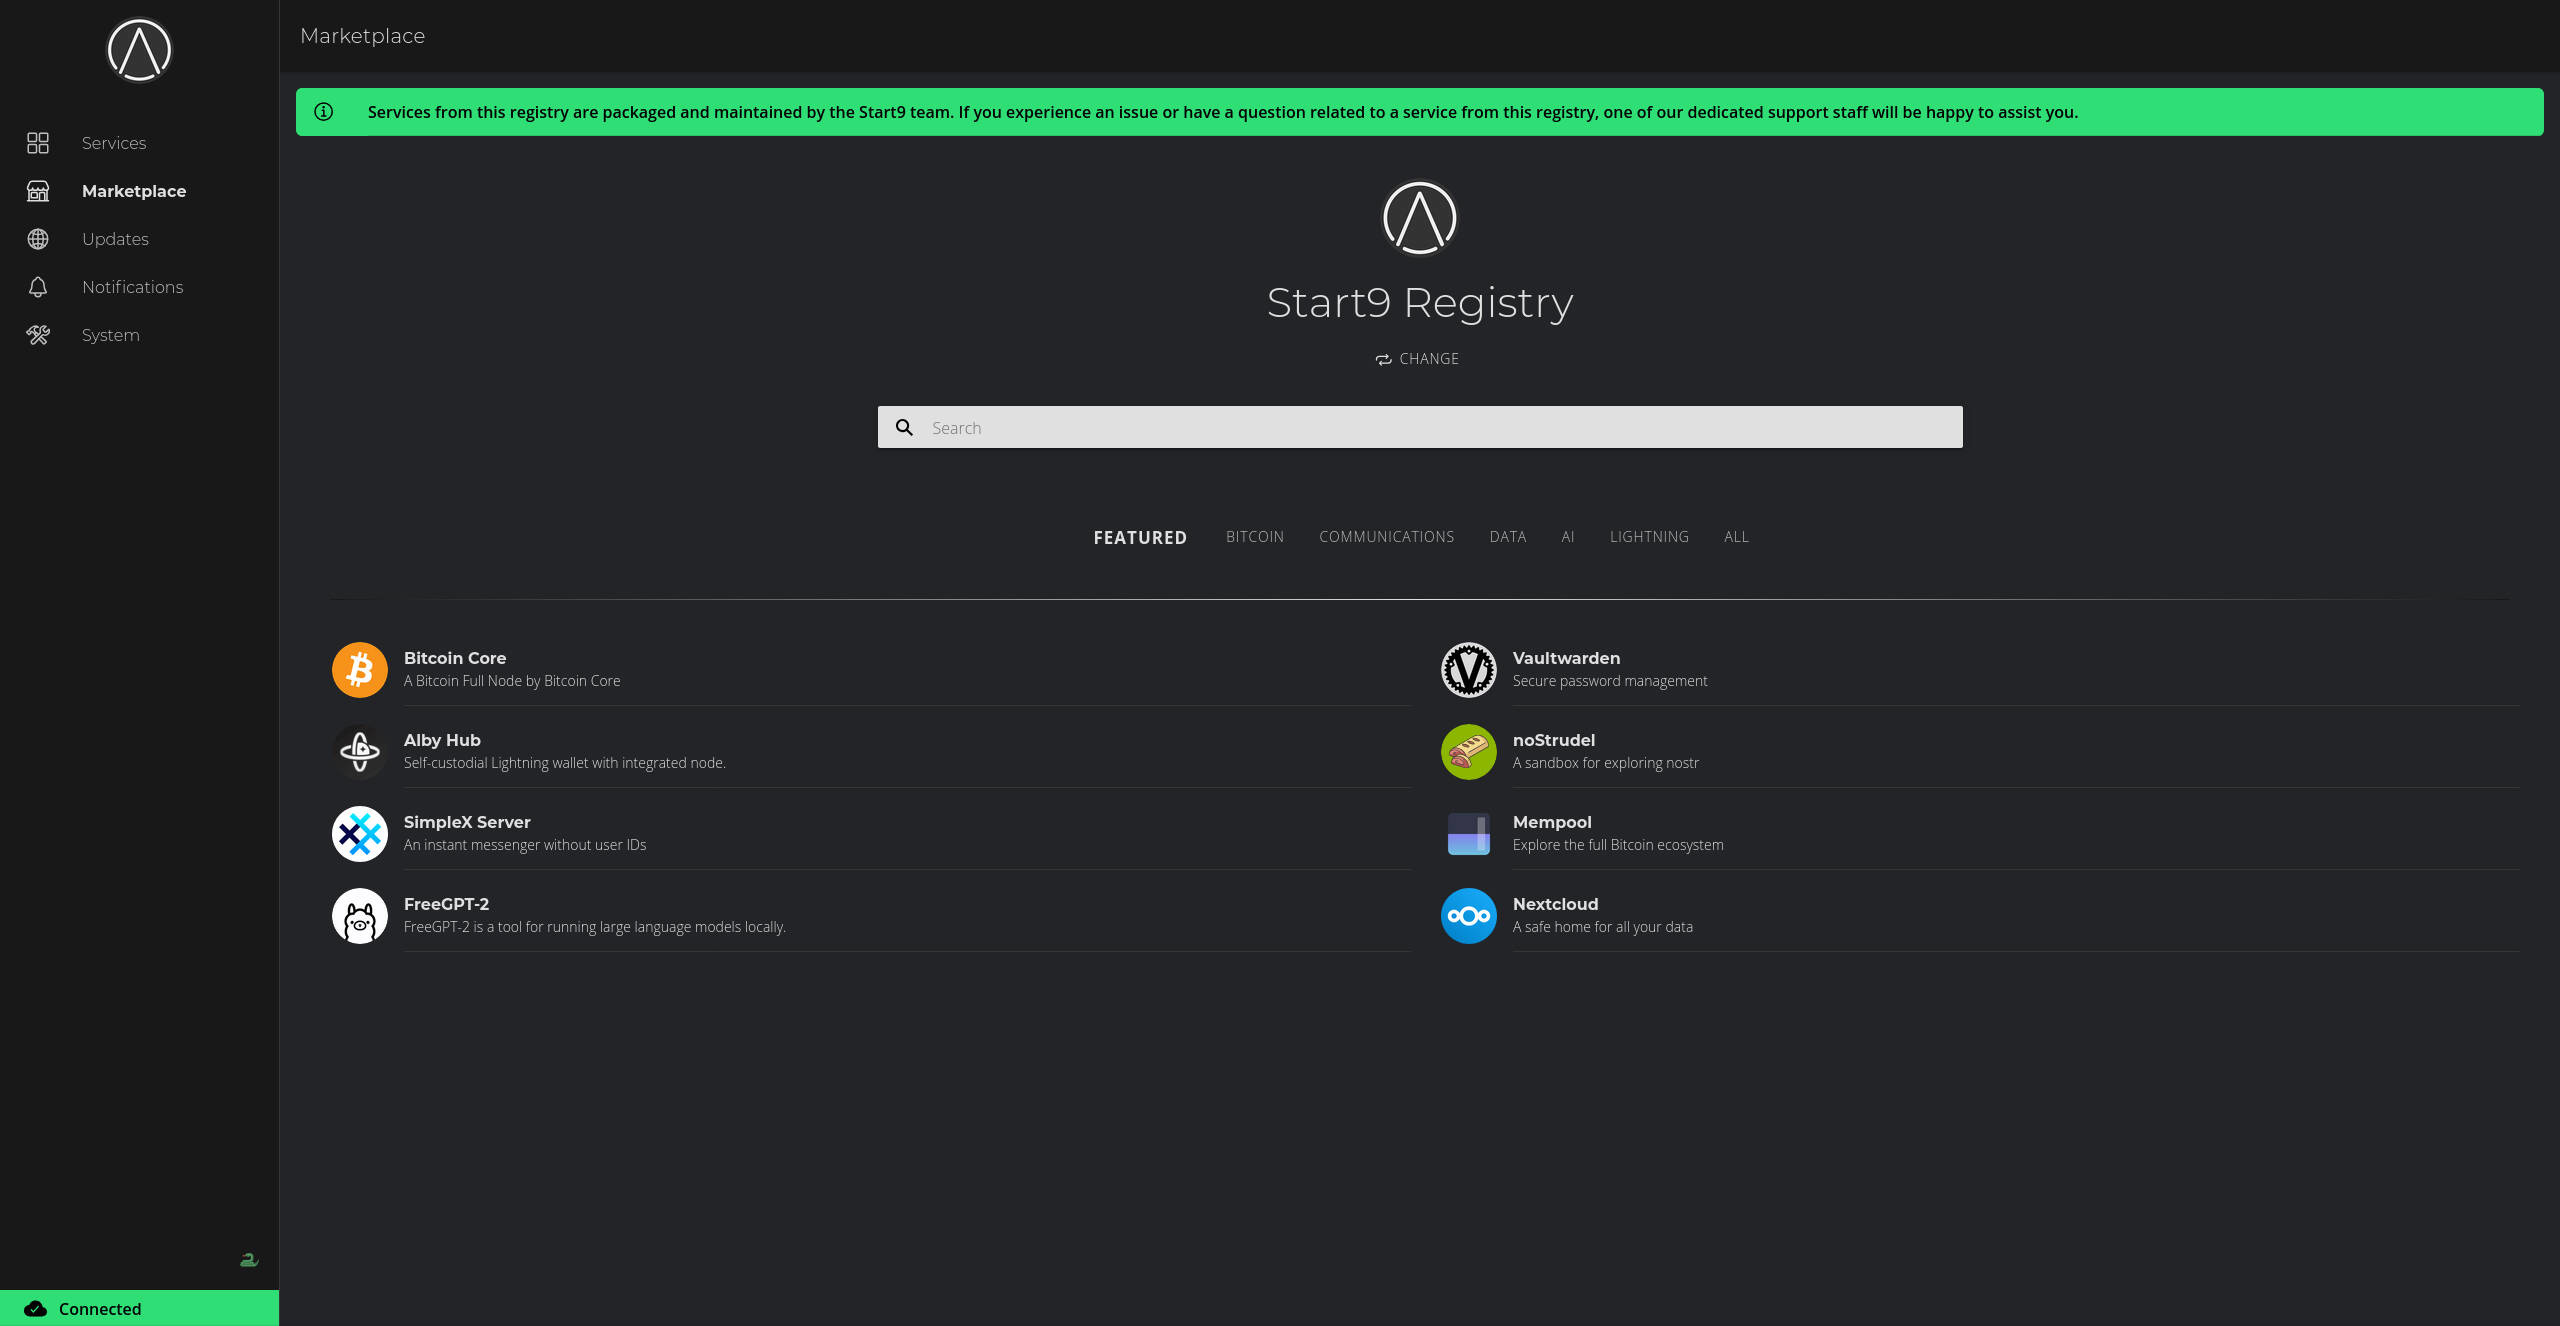This screenshot has height=1326, width=2560.
Task: Open the Vaultwarden listing title
Action: 1566,658
